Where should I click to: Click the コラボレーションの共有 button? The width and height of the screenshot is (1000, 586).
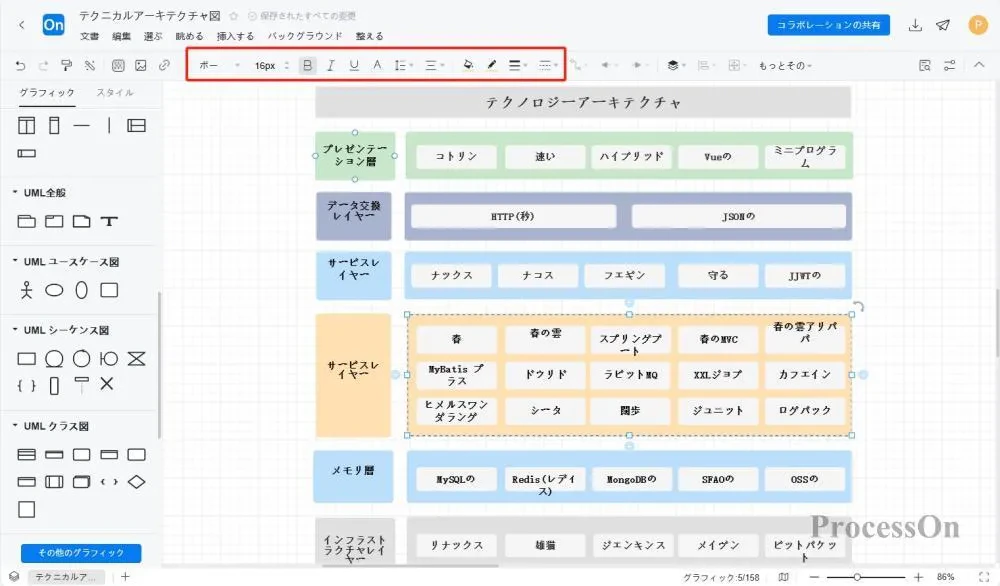point(828,24)
